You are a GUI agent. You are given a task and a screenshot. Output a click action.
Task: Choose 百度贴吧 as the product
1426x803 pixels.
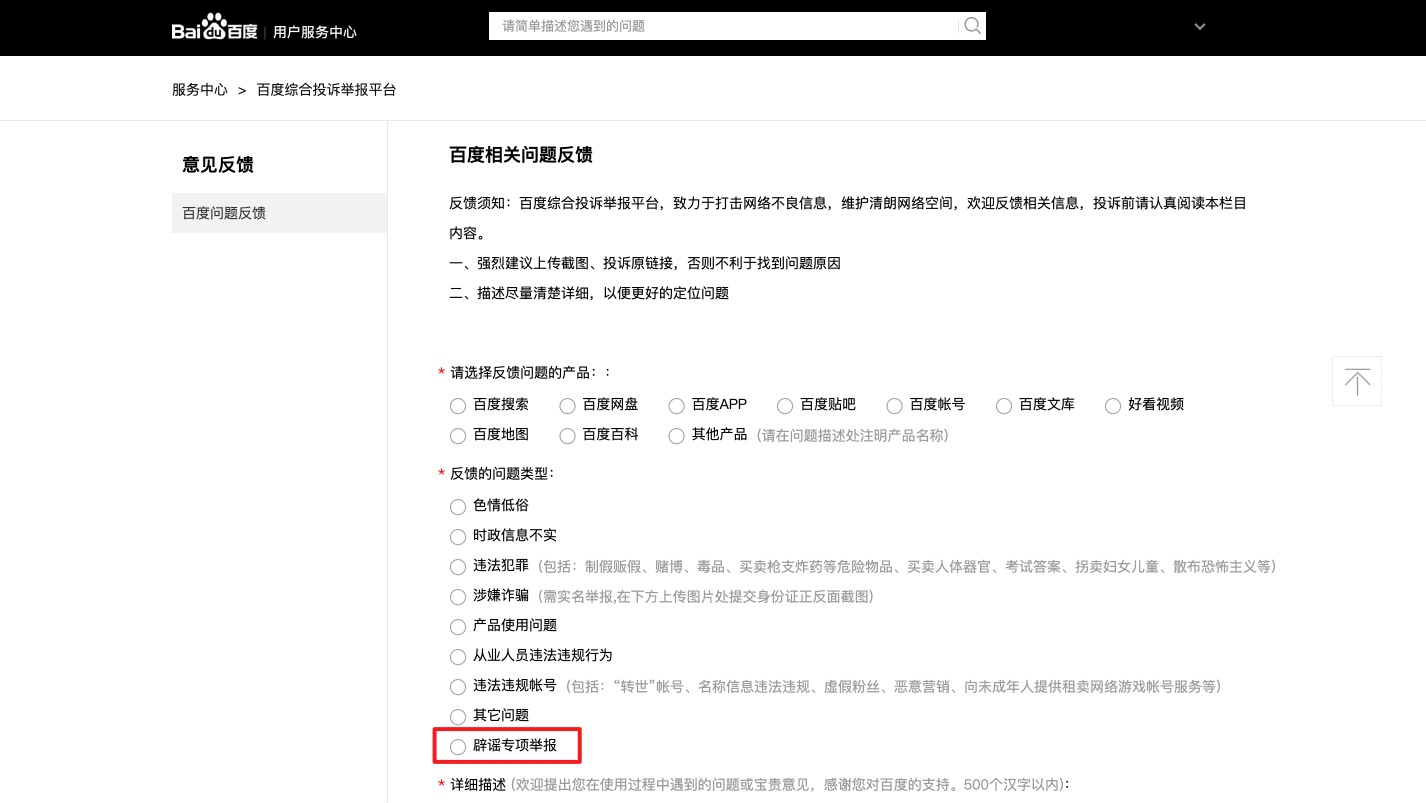click(785, 406)
